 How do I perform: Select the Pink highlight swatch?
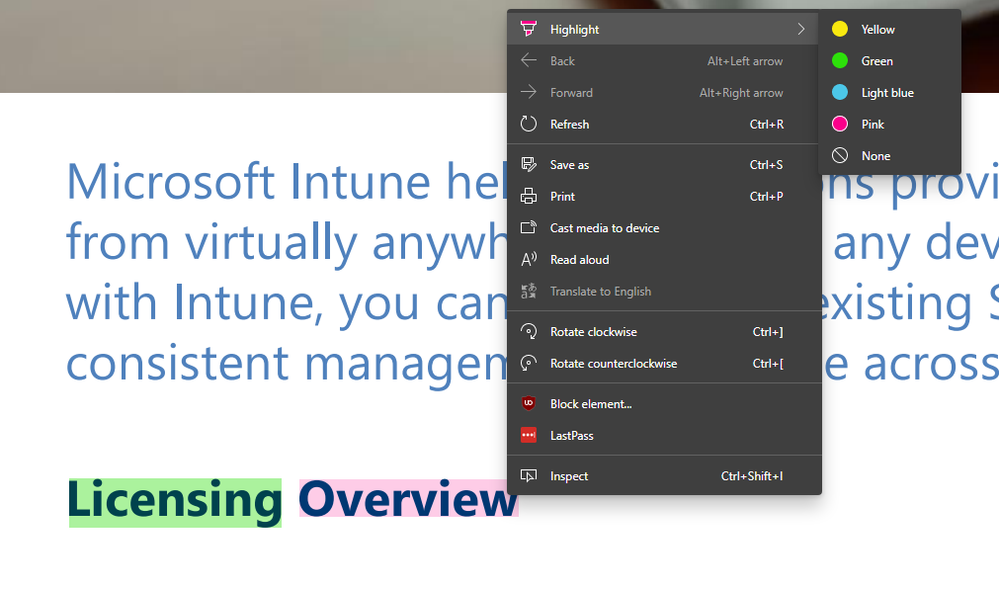point(840,124)
